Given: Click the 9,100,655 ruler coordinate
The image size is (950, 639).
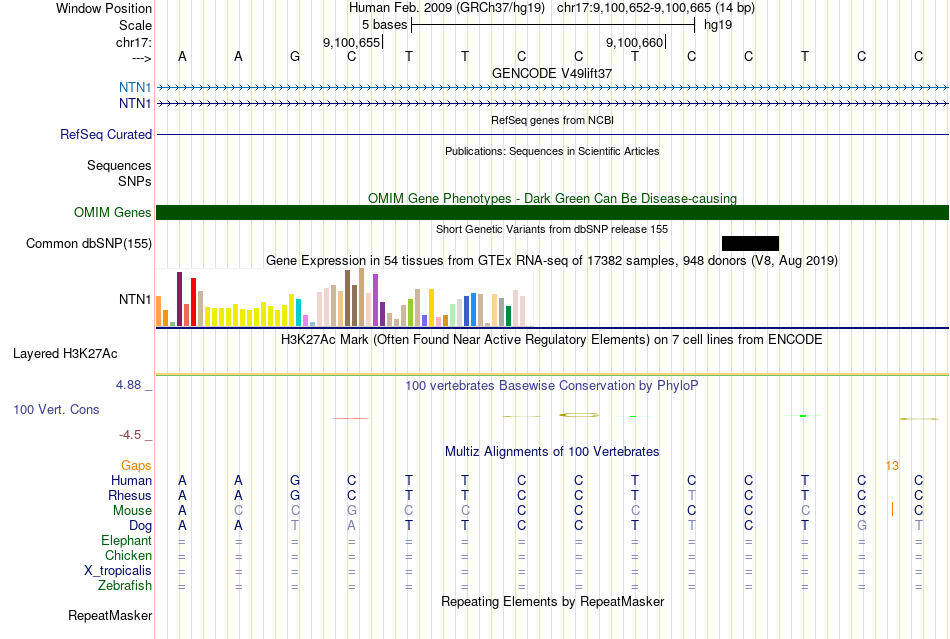Looking at the screenshot, I should click(x=351, y=42).
